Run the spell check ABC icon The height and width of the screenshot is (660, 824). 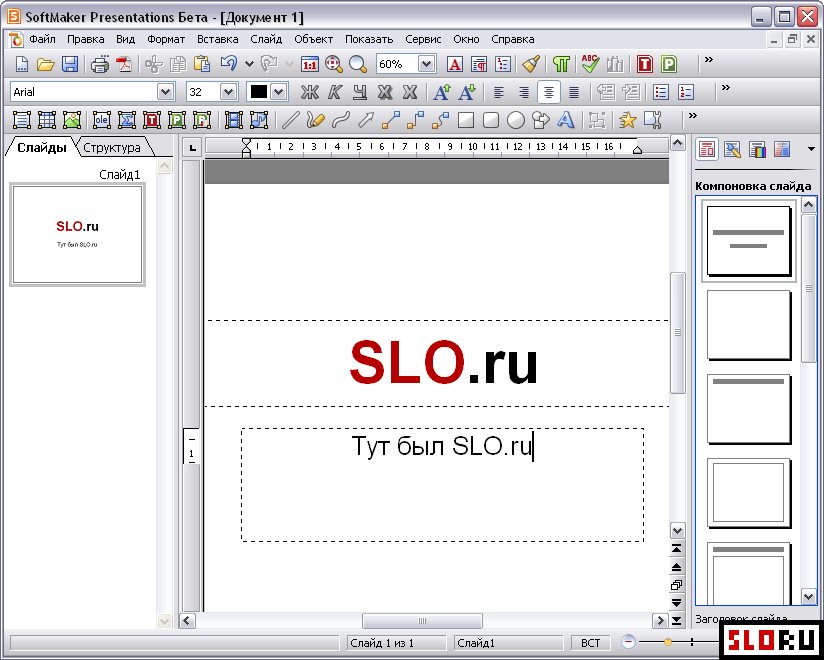(x=590, y=64)
